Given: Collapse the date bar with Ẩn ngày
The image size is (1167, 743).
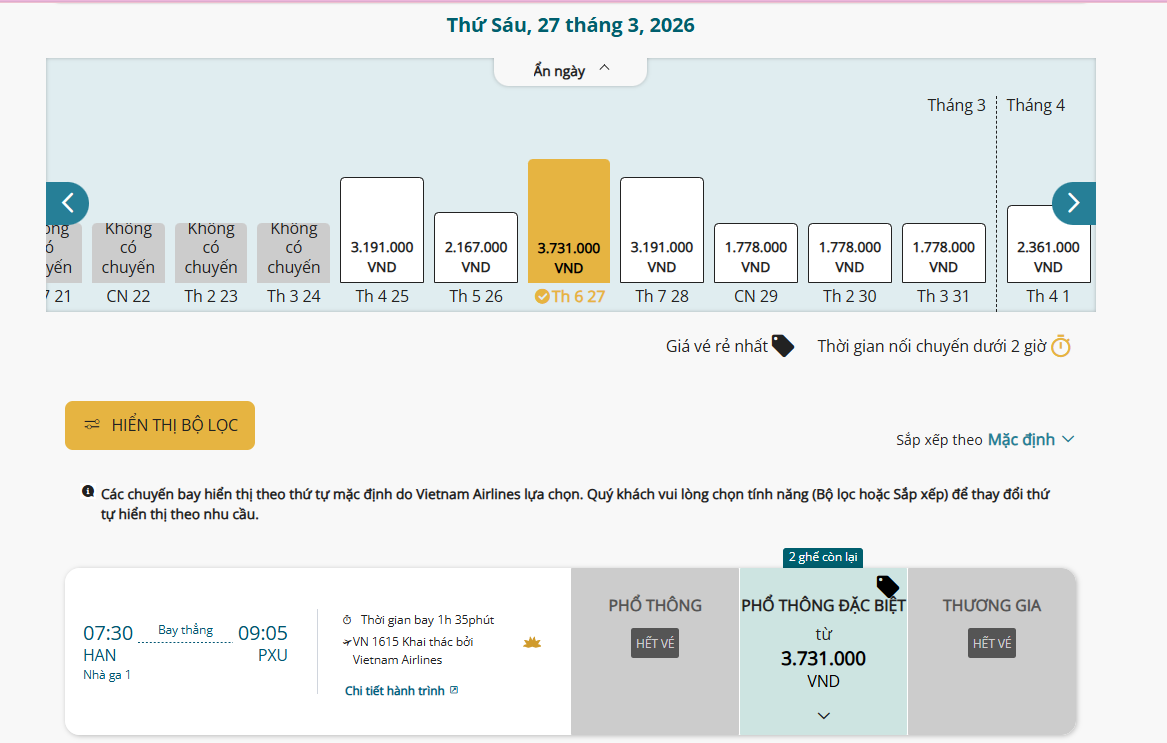Looking at the screenshot, I should point(571,70).
